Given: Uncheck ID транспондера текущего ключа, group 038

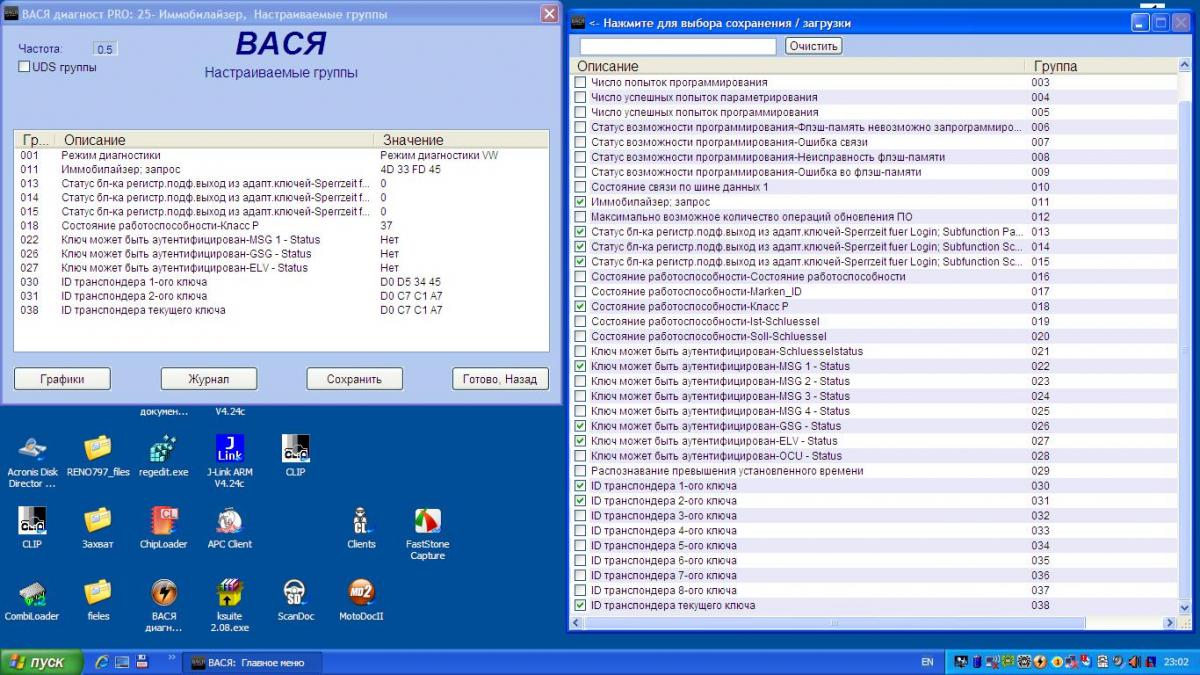Looking at the screenshot, I should click(580, 605).
